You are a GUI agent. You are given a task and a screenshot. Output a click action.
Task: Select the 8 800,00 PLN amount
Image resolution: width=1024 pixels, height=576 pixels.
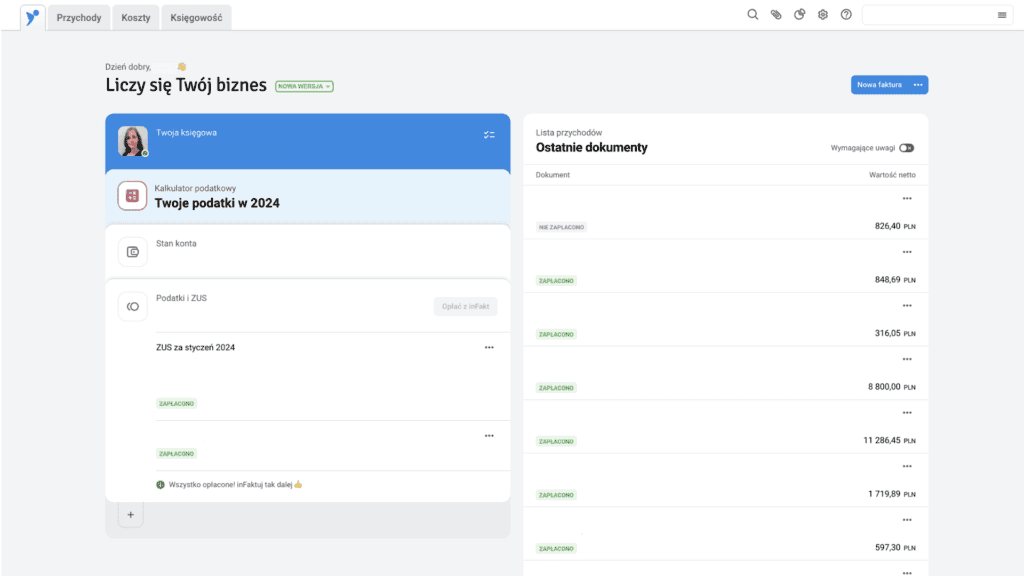tap(891, 387)
